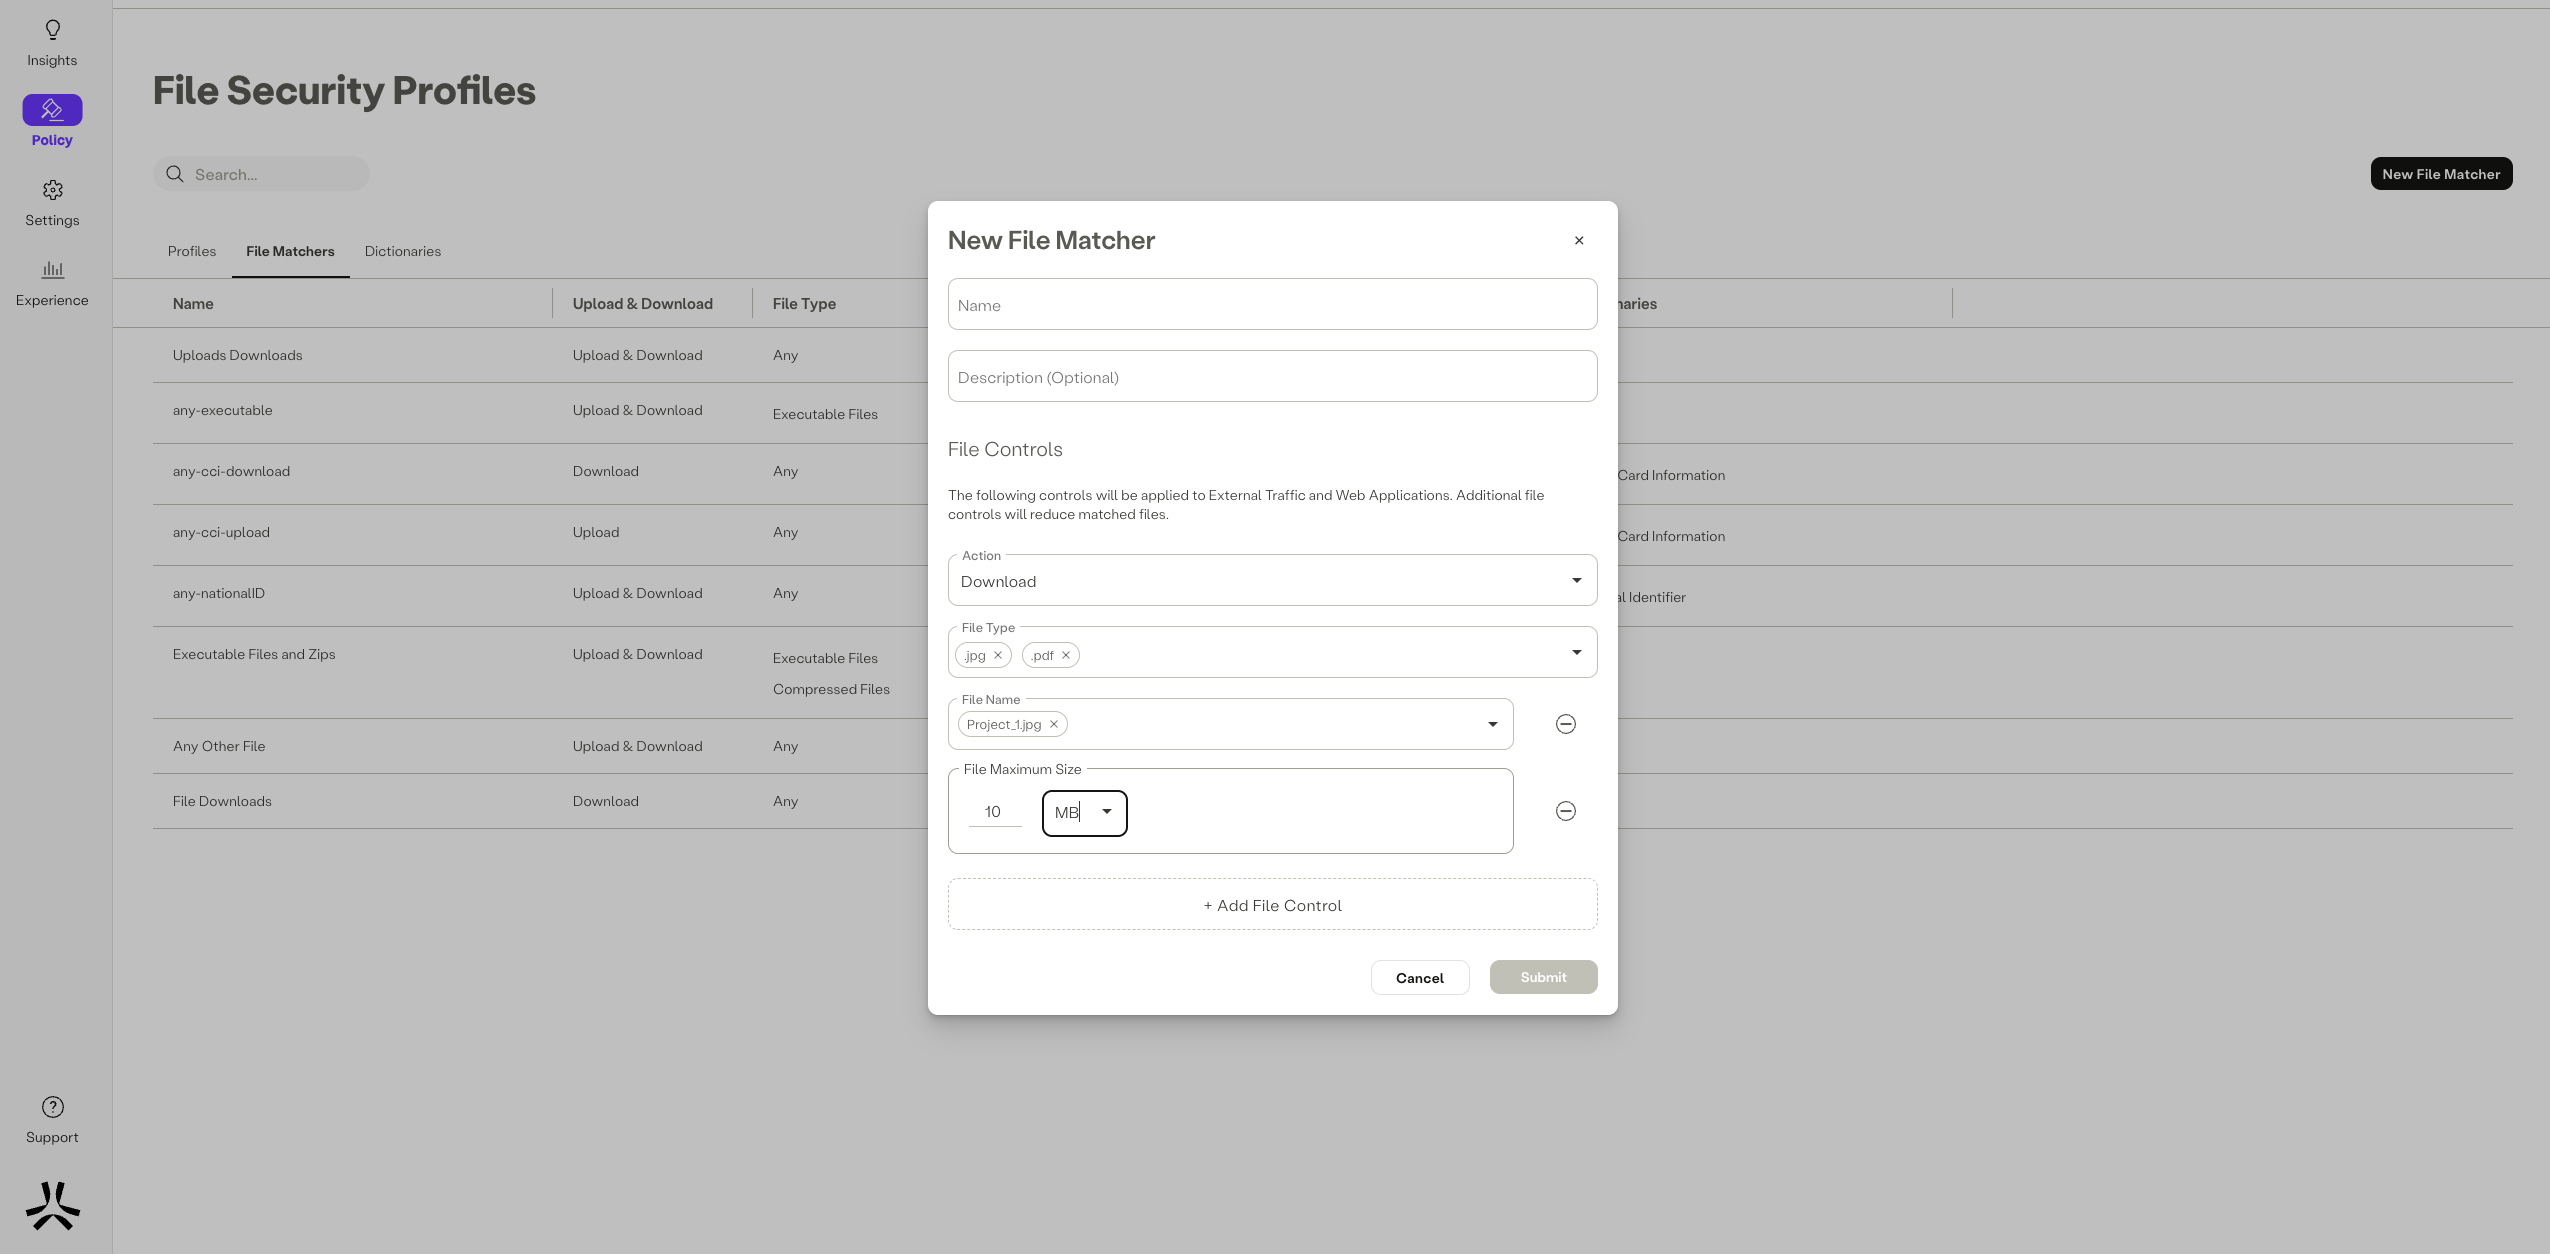Click Add File Control button
The image size is (2550, 1254).
click(1272, 905)
